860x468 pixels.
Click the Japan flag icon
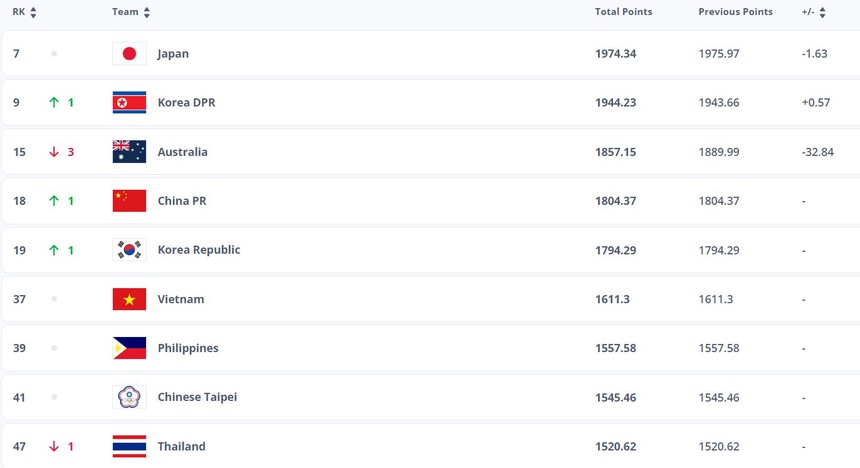coord(129,54)
